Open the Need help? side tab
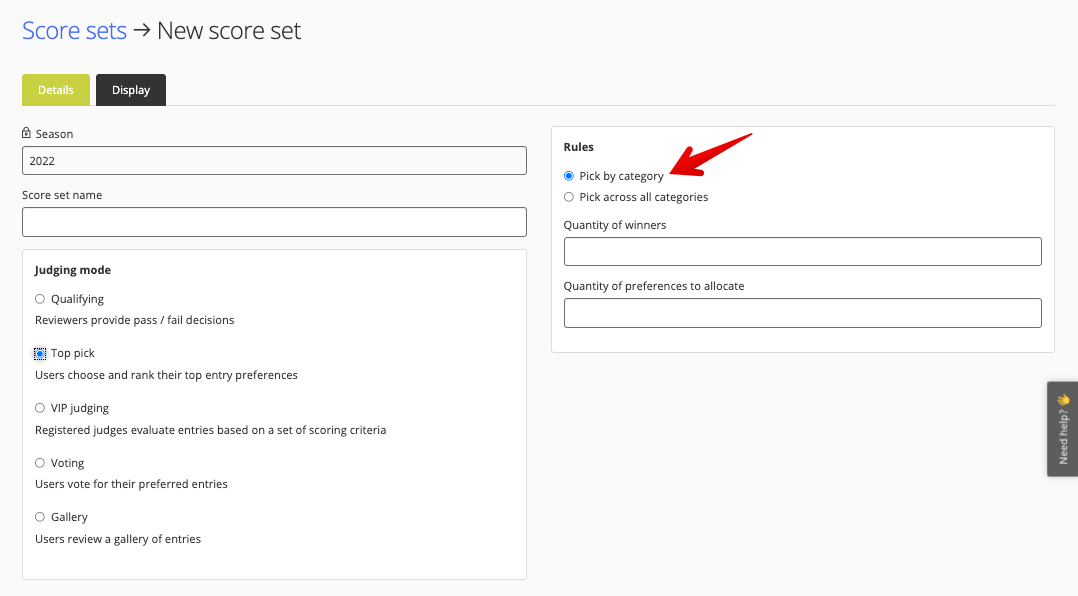The image size is (1078, 596). (x=1063, y=429)
